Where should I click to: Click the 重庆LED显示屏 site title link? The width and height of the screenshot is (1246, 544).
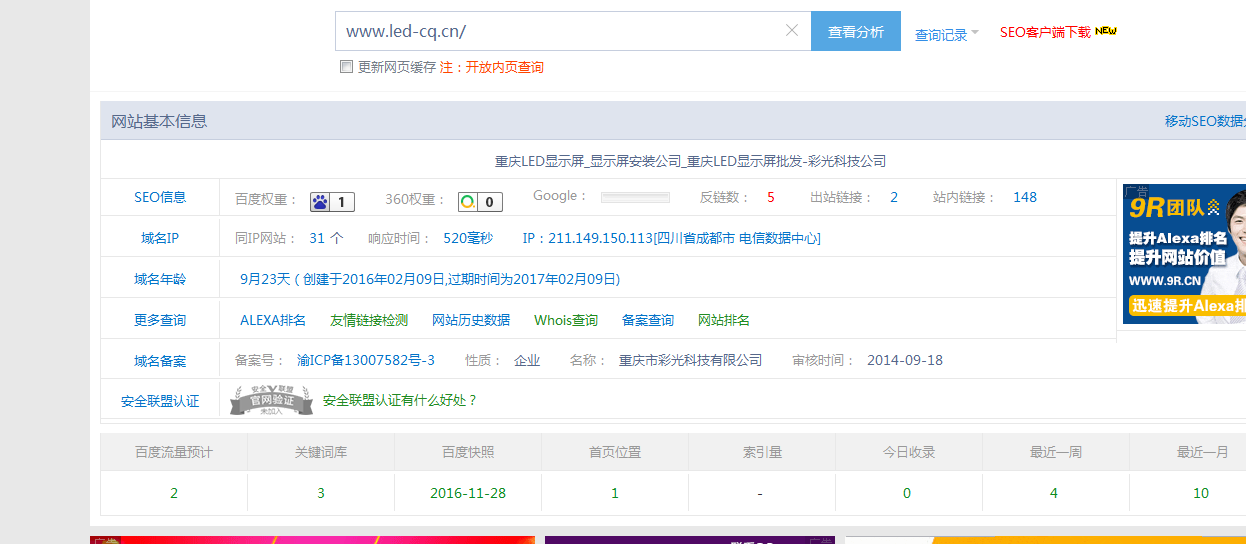691,161
